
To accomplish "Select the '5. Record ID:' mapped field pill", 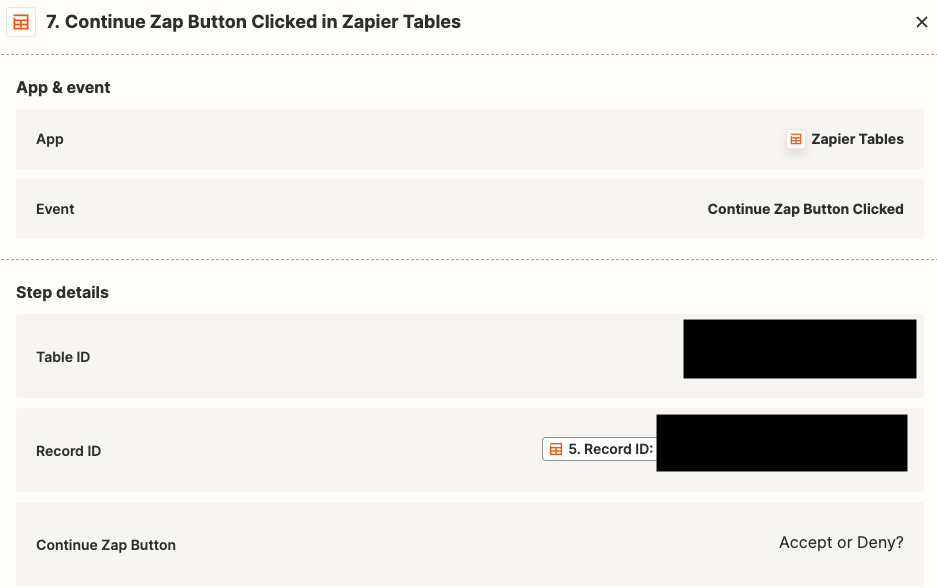I will coord(599,449).
